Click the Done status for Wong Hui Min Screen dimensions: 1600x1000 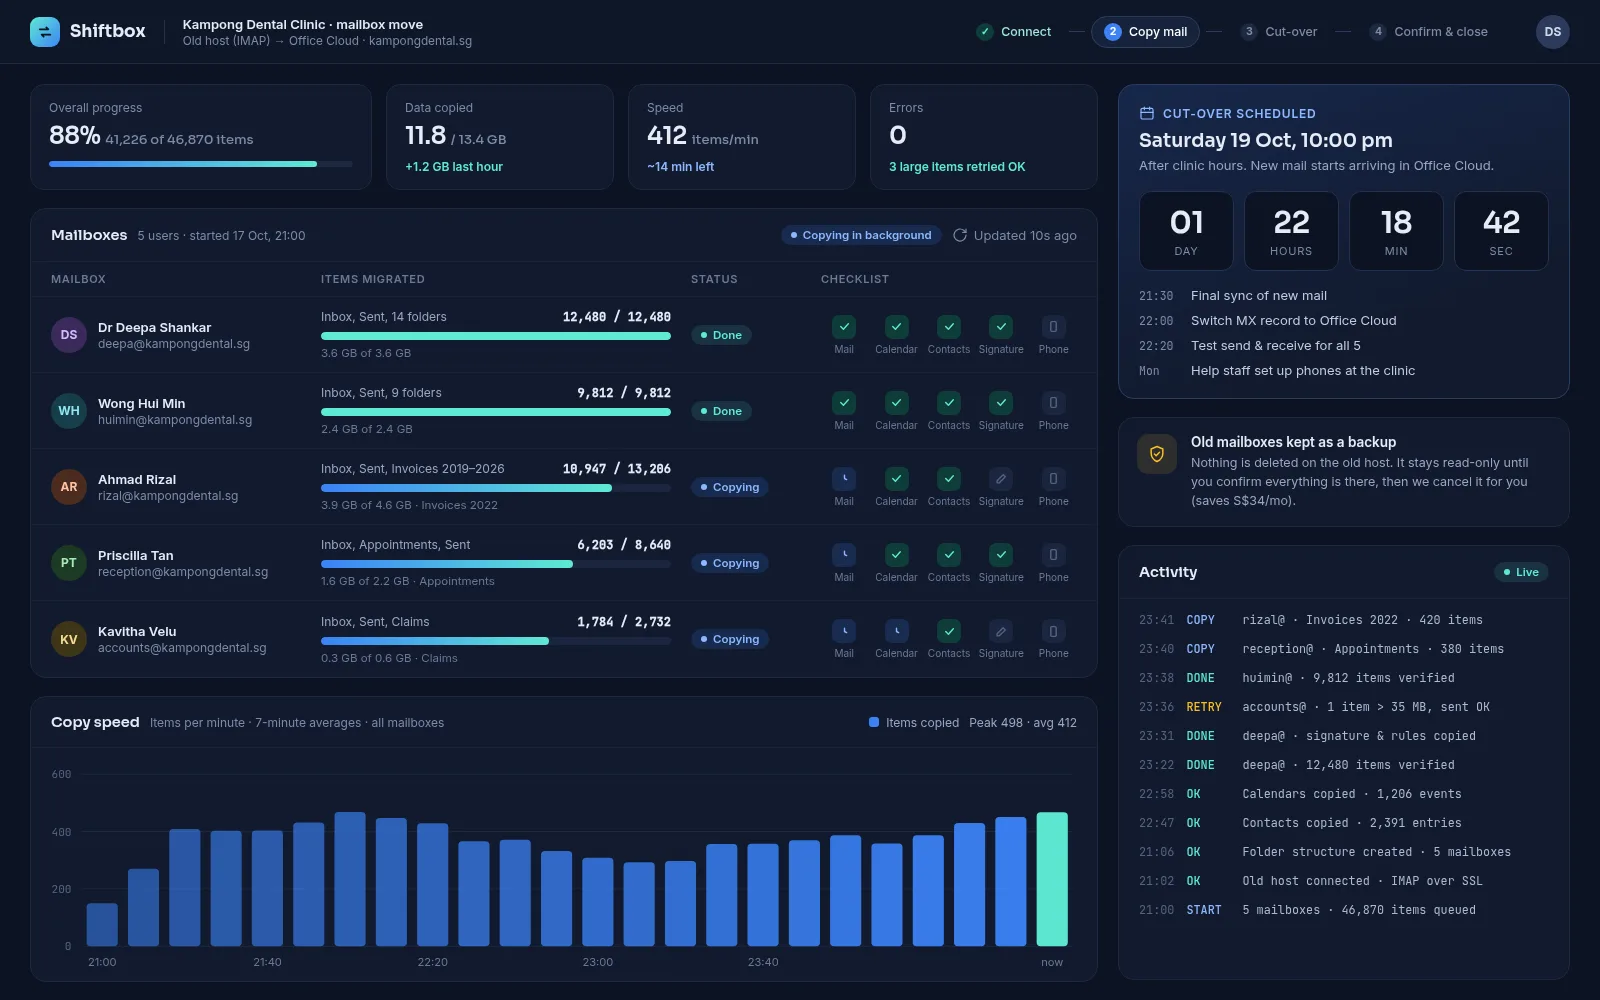coord(721,411)
